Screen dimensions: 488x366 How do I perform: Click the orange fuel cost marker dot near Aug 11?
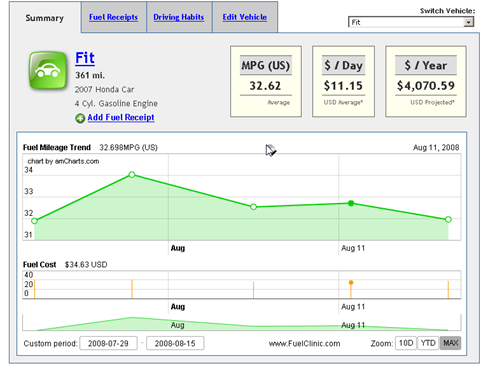click(x=351, y=282)
